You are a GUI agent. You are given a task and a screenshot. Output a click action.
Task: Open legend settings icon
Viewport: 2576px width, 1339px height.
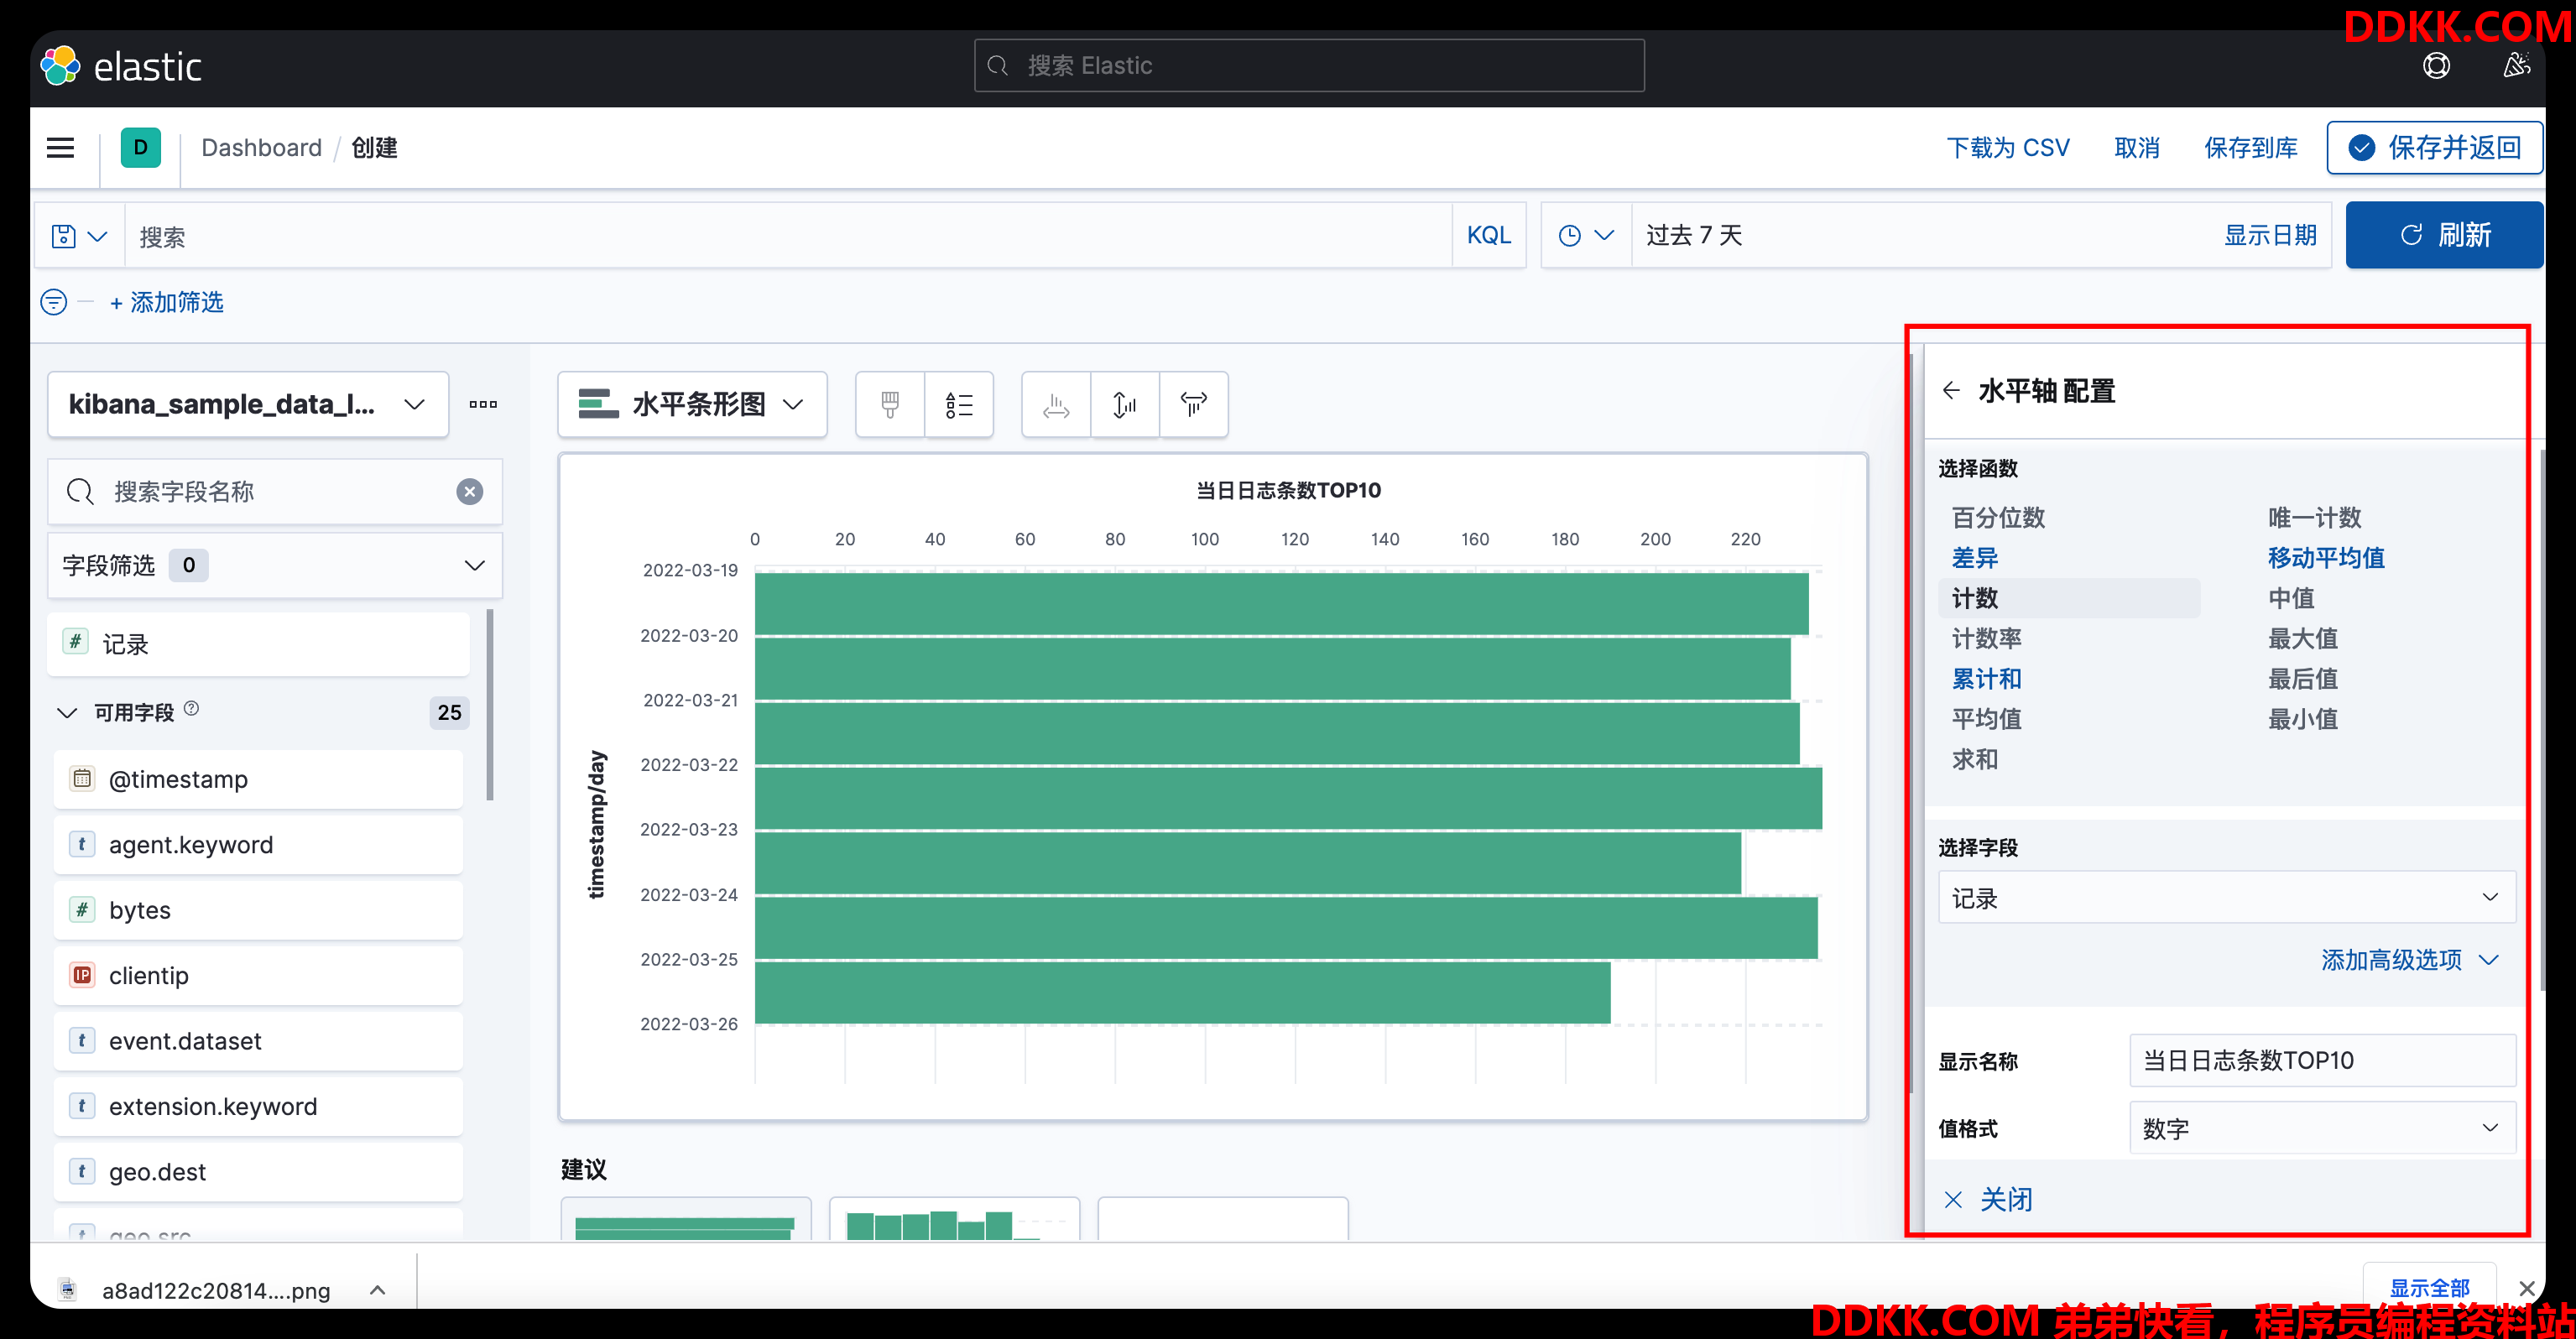(959, 404)
